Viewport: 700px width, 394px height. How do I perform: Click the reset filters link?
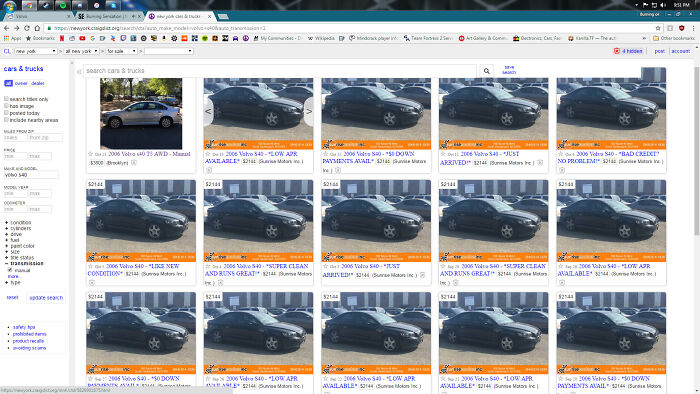(12, 298)
